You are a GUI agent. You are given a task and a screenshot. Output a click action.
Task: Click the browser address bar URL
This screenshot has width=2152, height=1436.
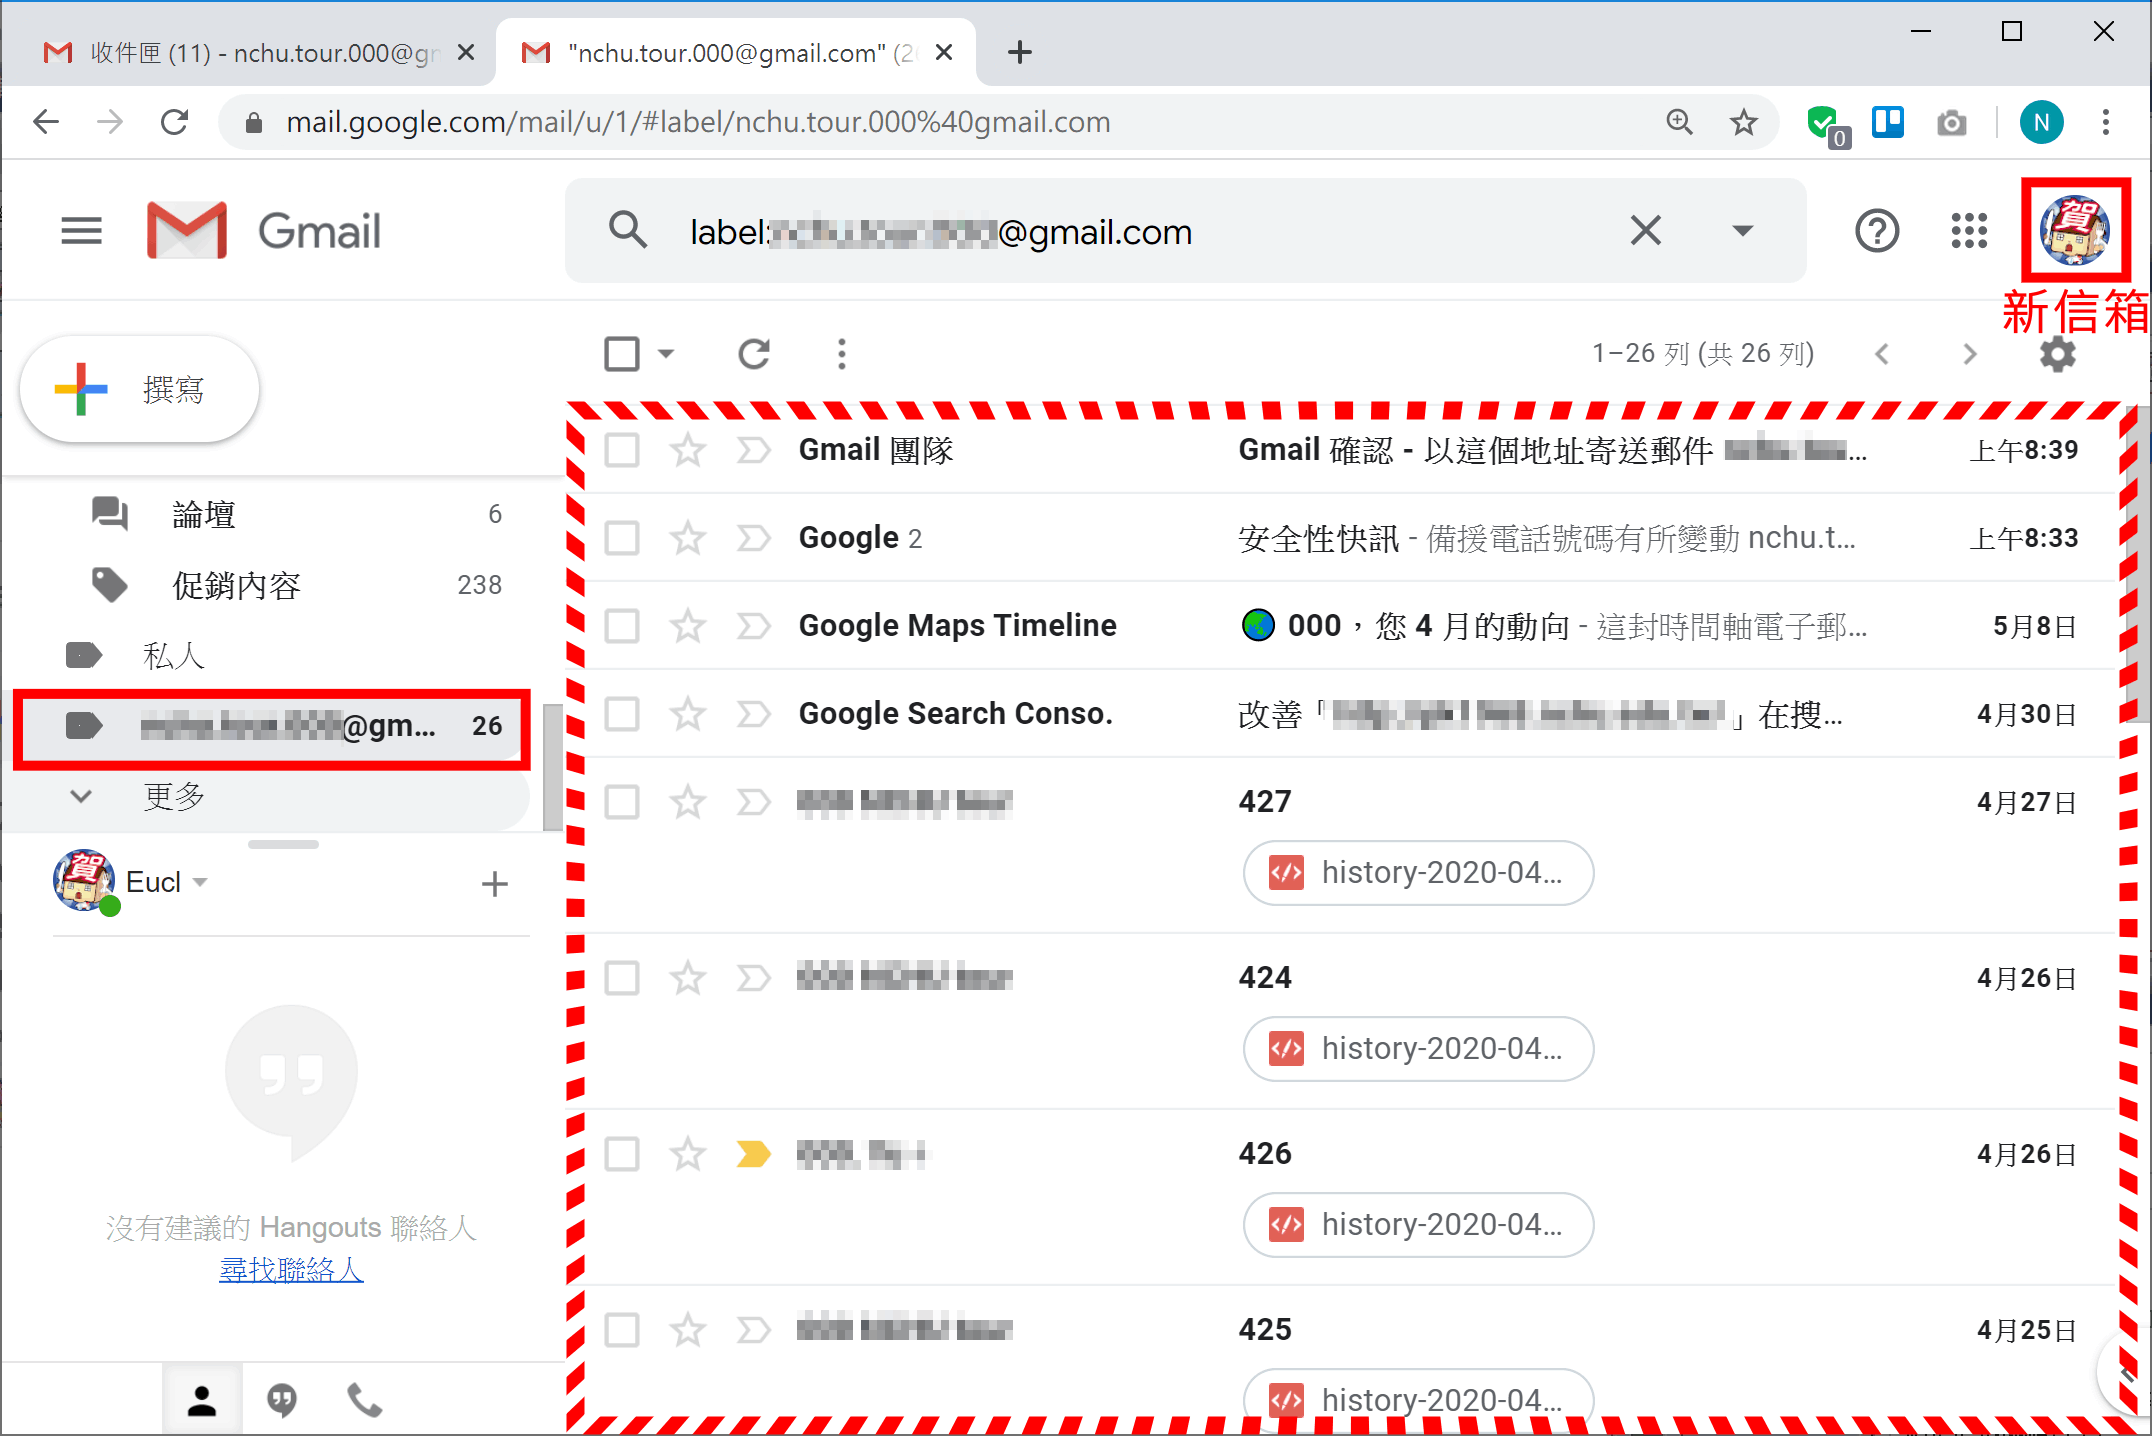click(698, 122)
